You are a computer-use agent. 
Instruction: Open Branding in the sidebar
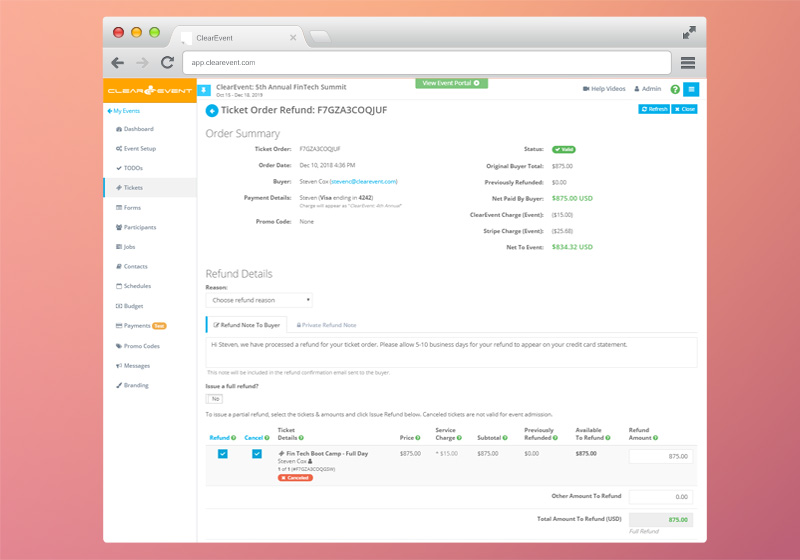tap(132, 385)
